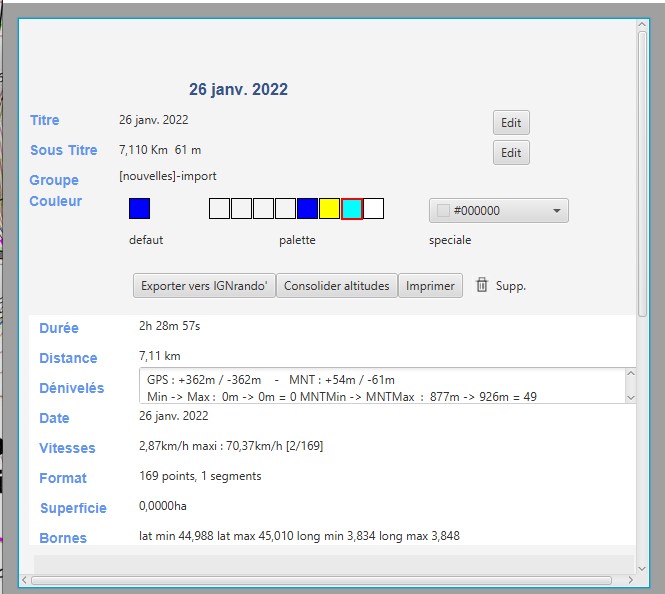
Task: Select the blue swatch in the palette row
Action: [x=307, y=209]
